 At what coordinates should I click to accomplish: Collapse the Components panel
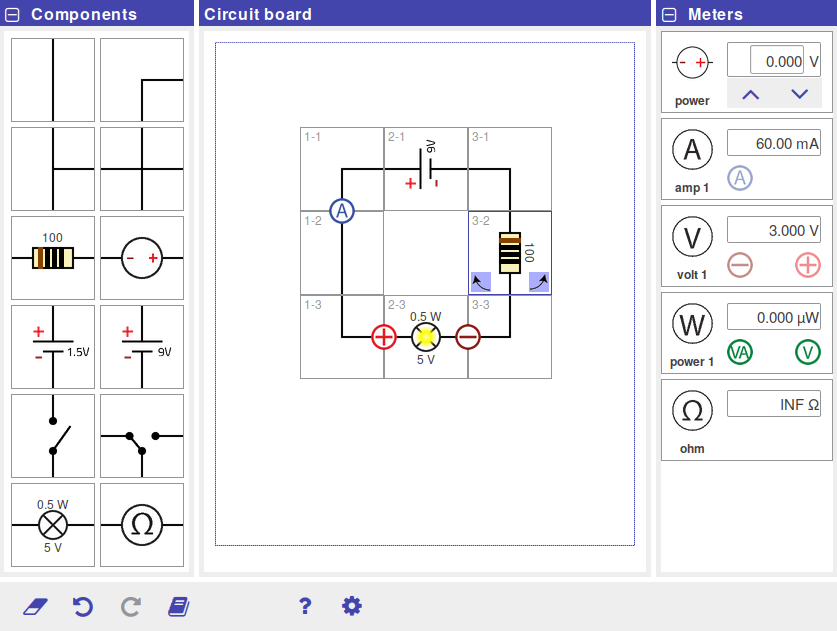(x=15, y=14)
